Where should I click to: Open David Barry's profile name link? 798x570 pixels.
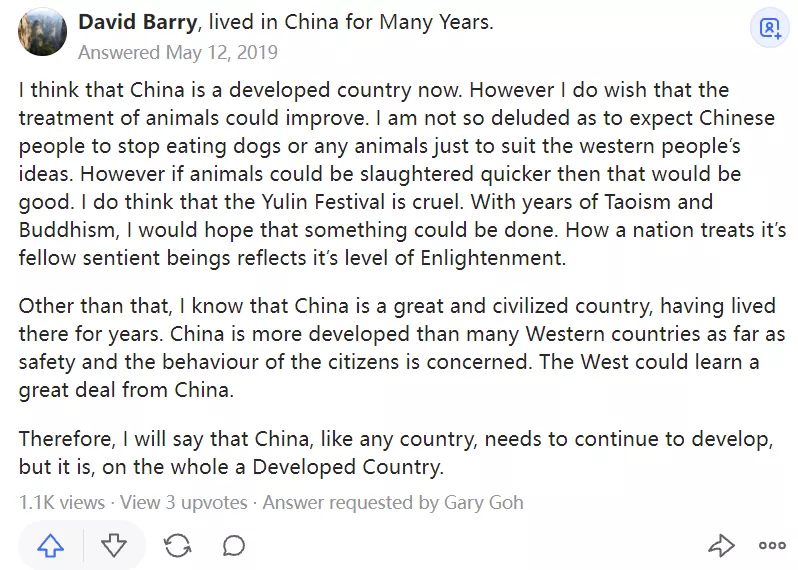tap(139, 21)
